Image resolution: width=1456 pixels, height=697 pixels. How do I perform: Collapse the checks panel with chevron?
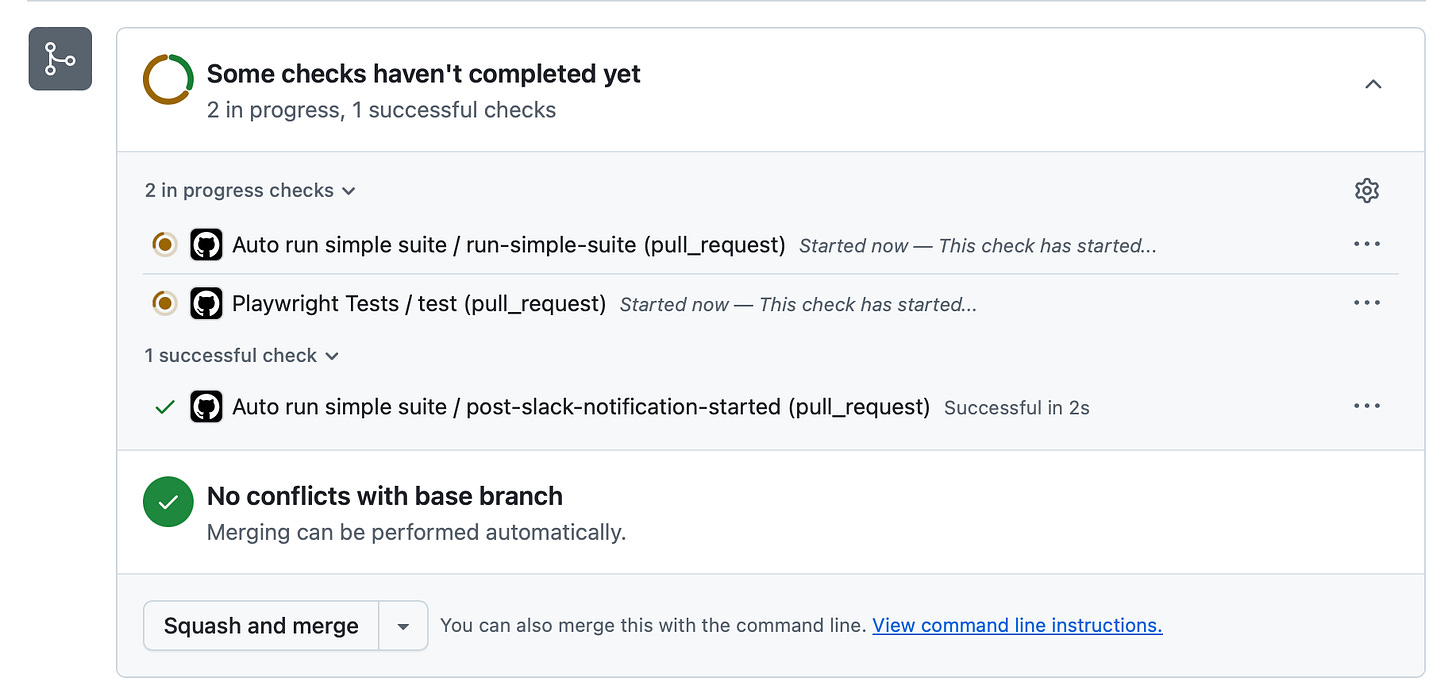click(1373, 84)
